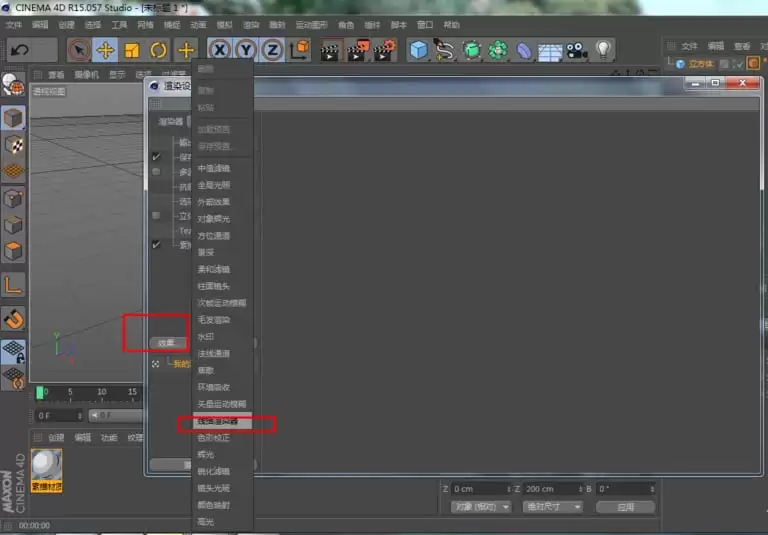The image size is (768, 535).
Task: Click the timeline green frame marker
Action: [x=41, y=392]
